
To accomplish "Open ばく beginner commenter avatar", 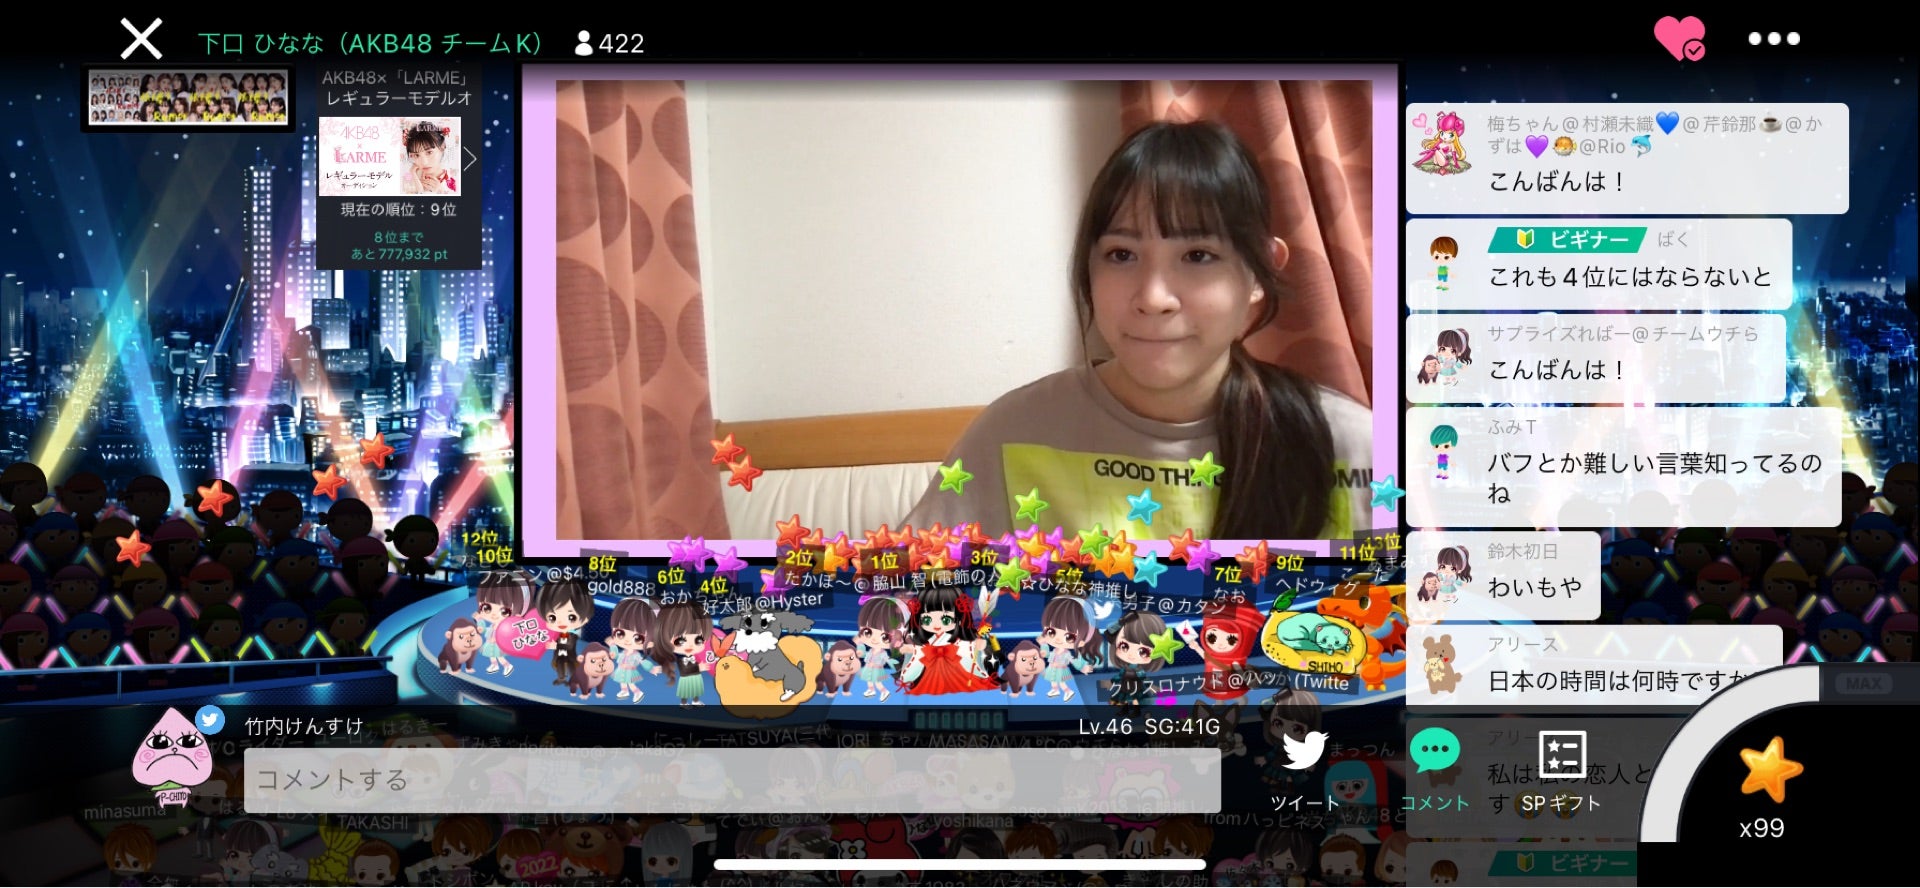I will pos(1442,262).
